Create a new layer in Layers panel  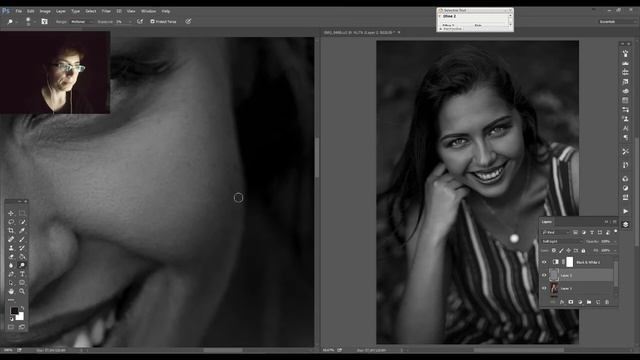click(x=598, y=302)
